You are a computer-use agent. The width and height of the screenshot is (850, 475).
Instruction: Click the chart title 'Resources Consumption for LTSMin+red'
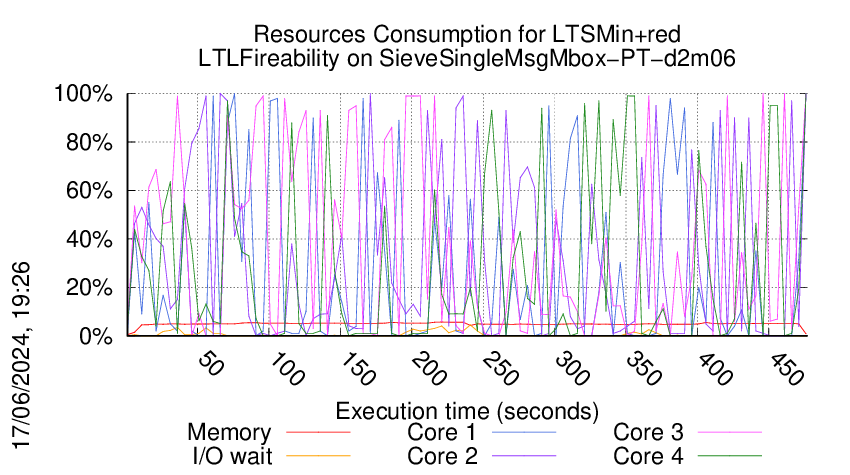[x=467, y=34]
